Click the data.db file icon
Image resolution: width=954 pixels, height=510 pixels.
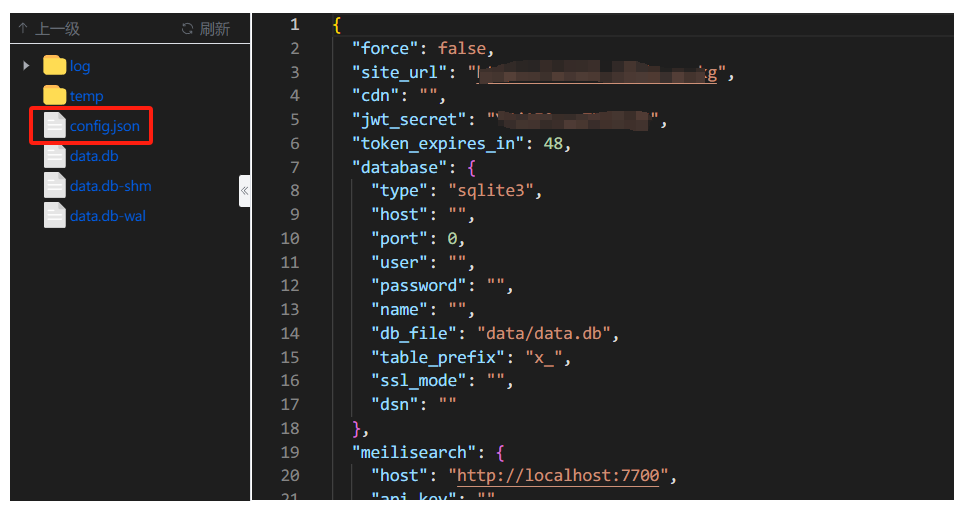tap(54, 156)
